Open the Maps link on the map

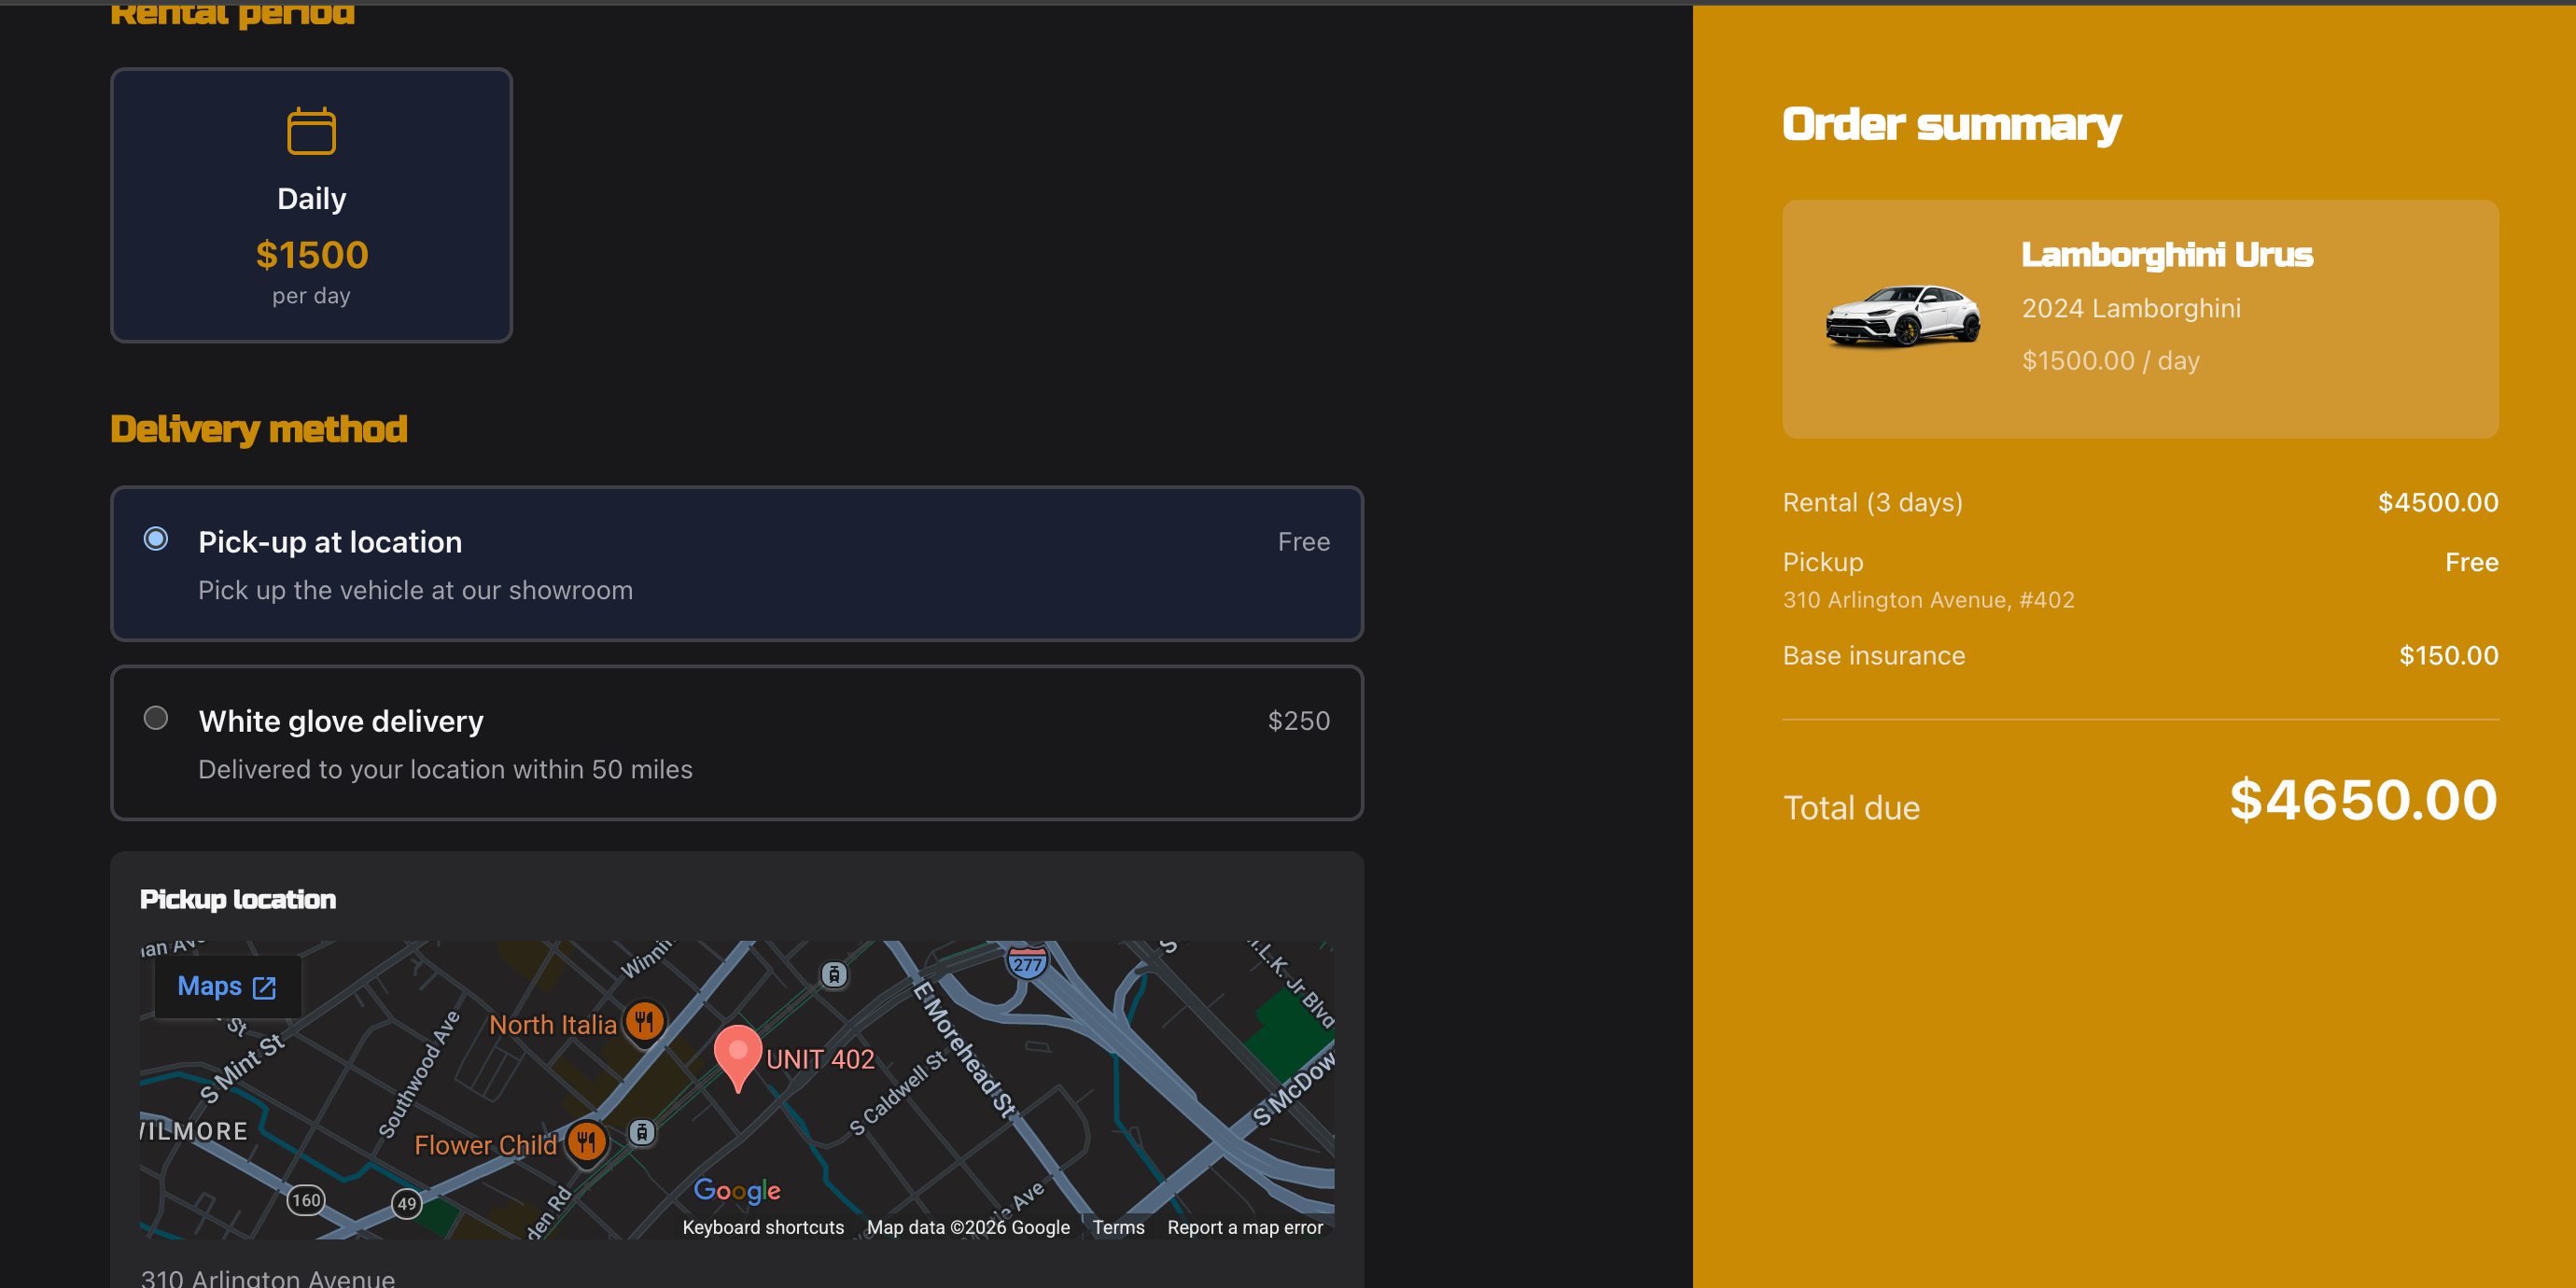210,987
